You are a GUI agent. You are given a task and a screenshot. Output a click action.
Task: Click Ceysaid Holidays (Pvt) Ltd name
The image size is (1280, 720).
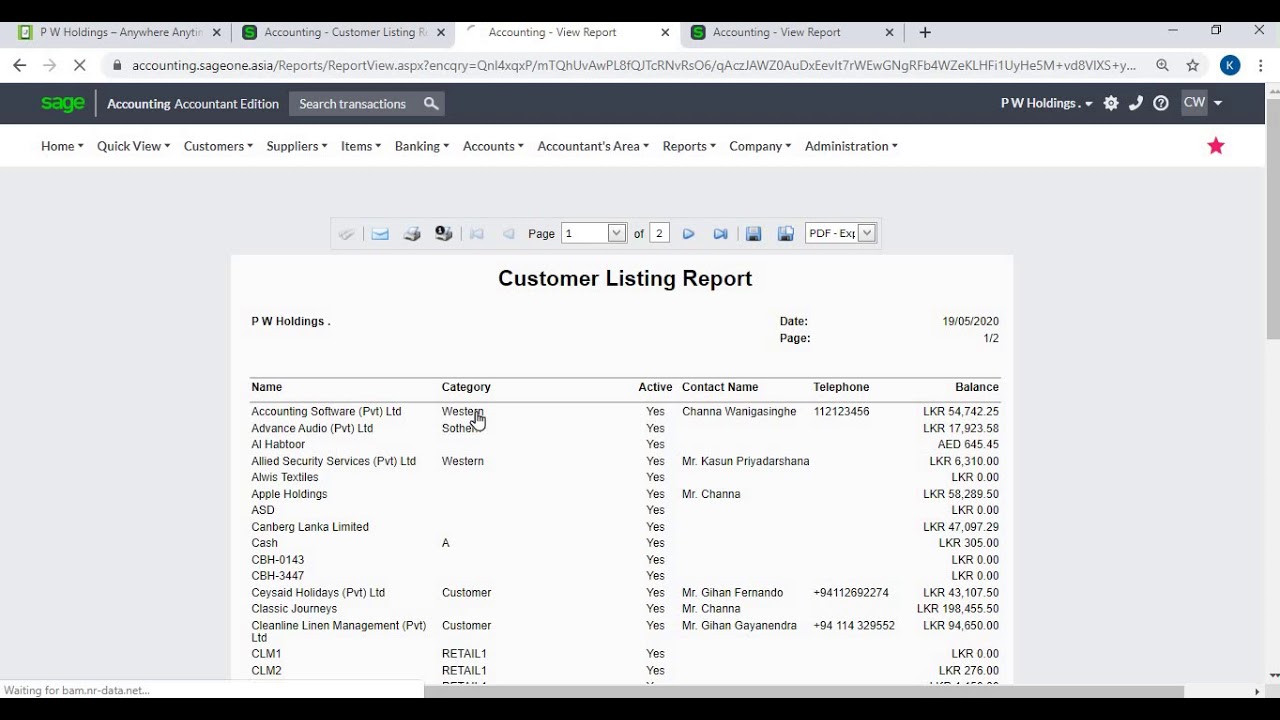pos(318,593)
